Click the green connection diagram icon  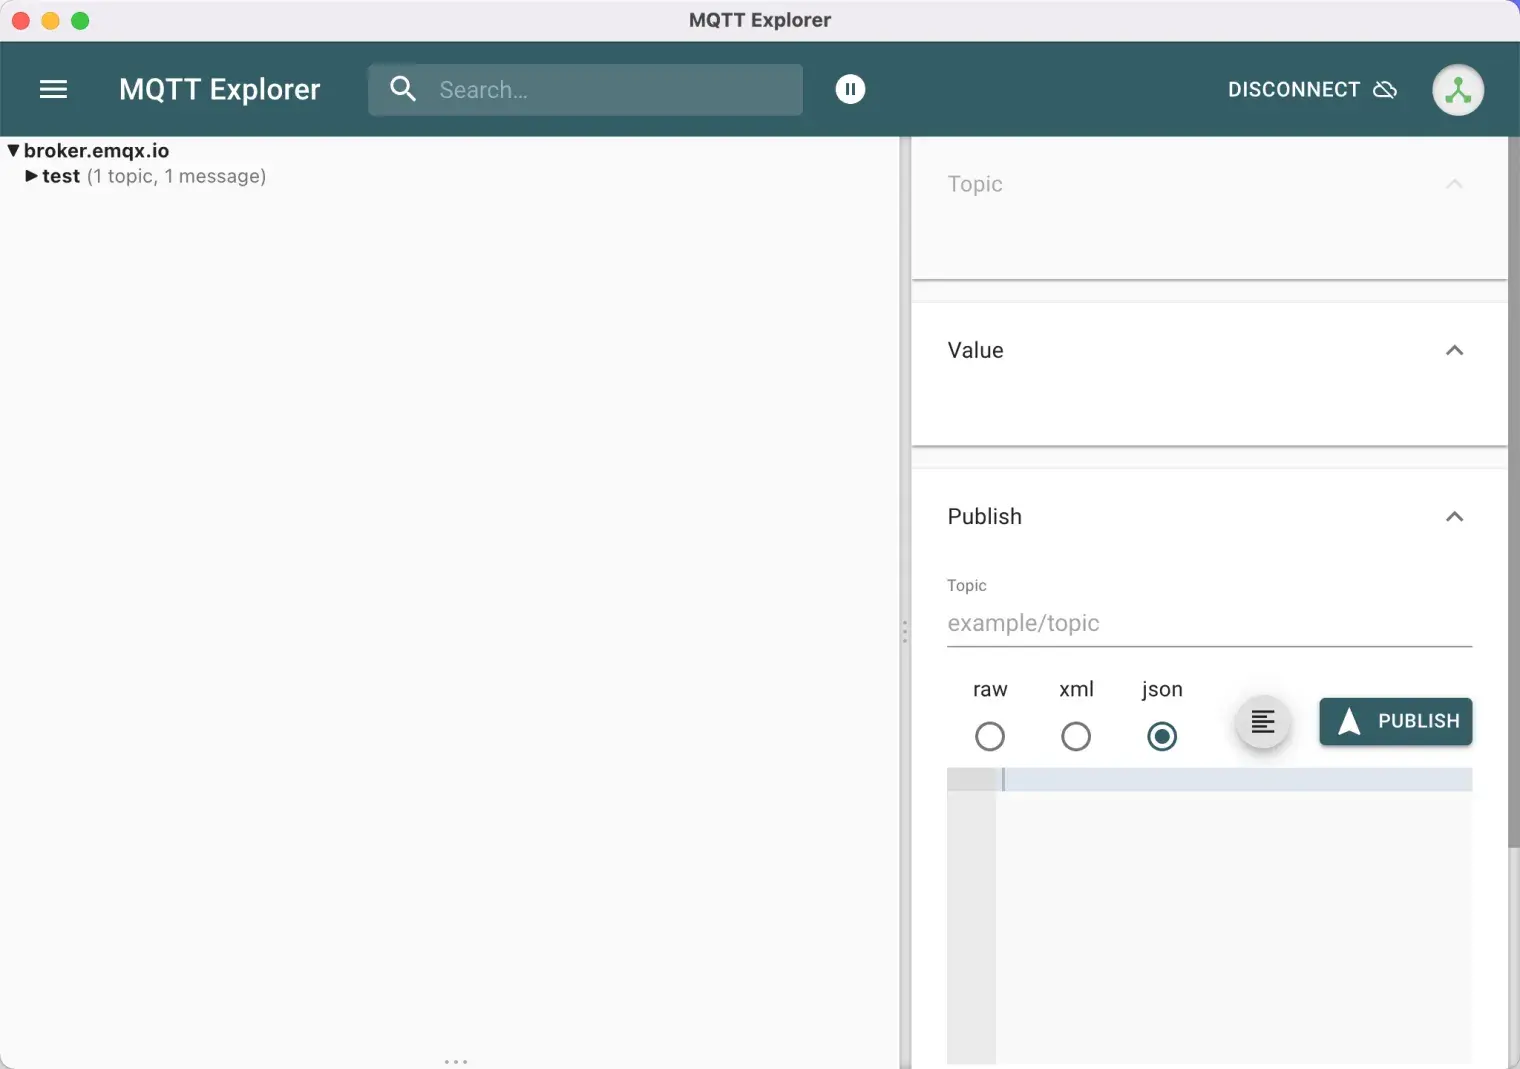(1457, 90)
